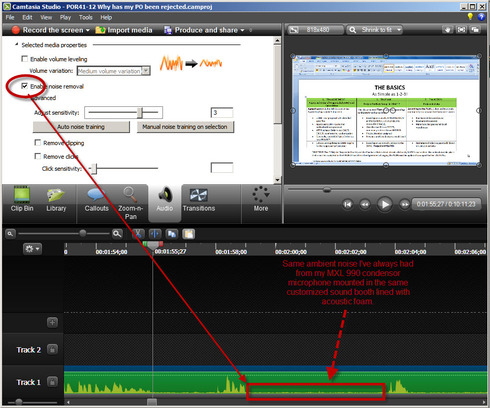Click the 818x480 editing dimensions button
The height and width of the screenshot is (408, 490).
tap(315, 30)
